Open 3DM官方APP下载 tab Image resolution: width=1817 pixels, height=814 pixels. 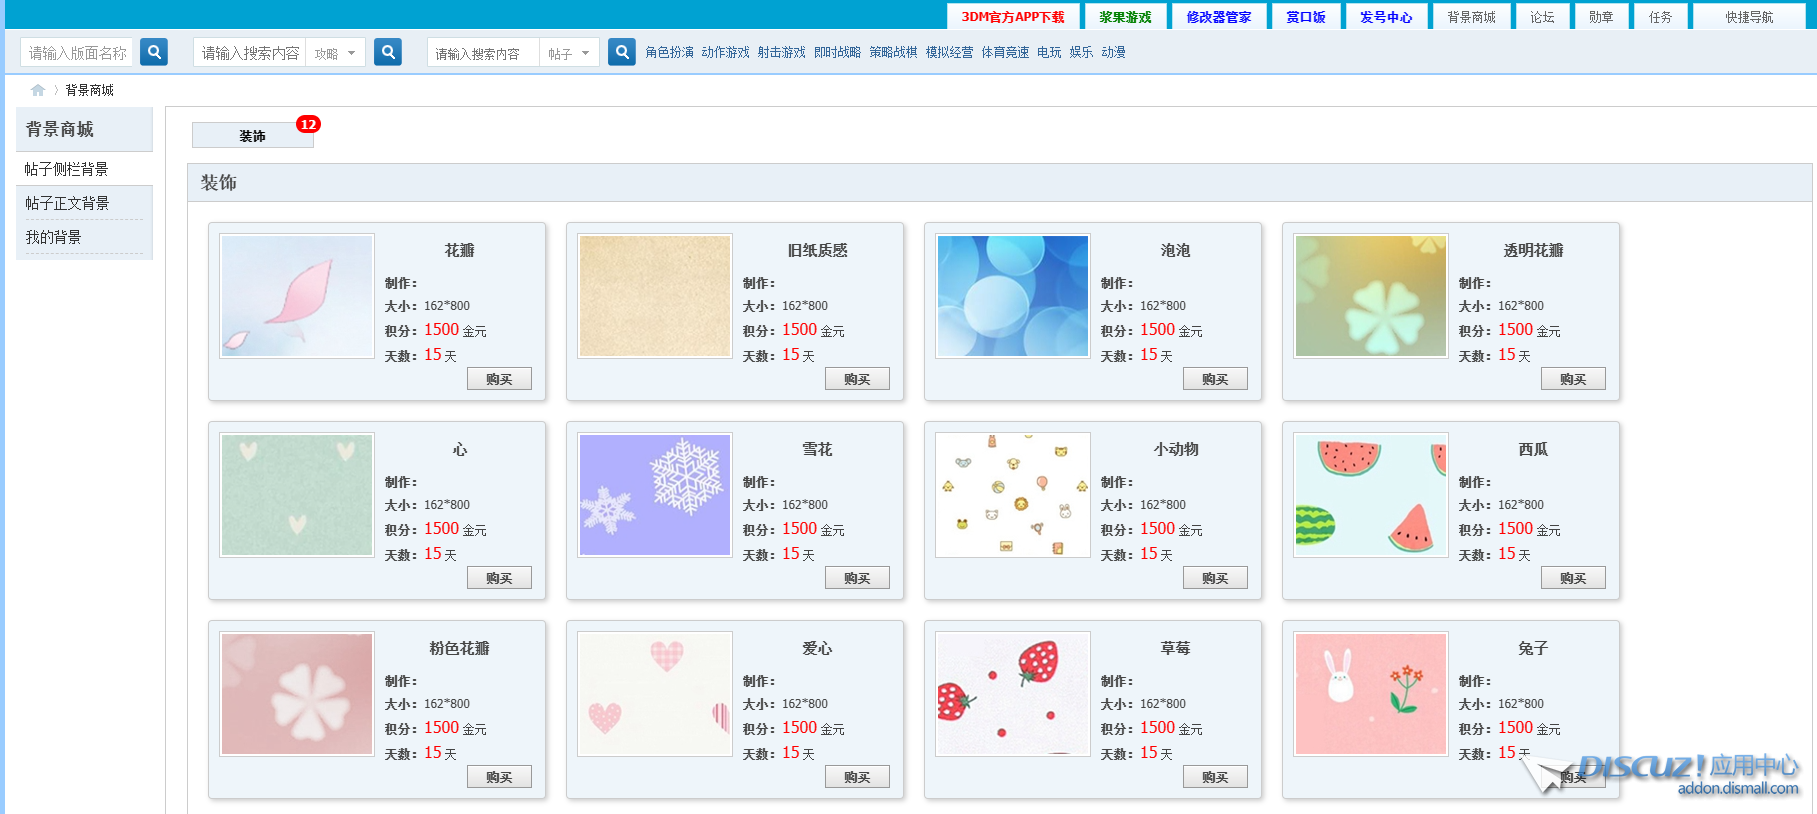1013,17
